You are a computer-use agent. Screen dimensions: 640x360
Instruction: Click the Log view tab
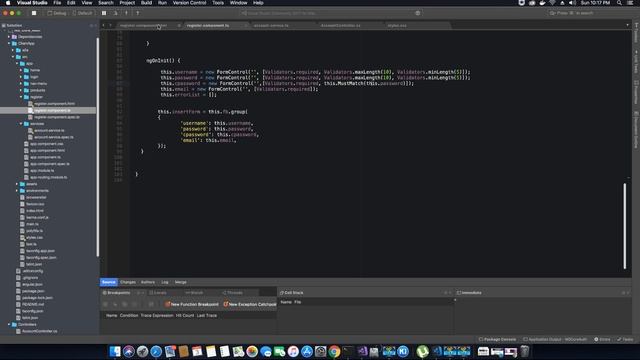(165, 282)
